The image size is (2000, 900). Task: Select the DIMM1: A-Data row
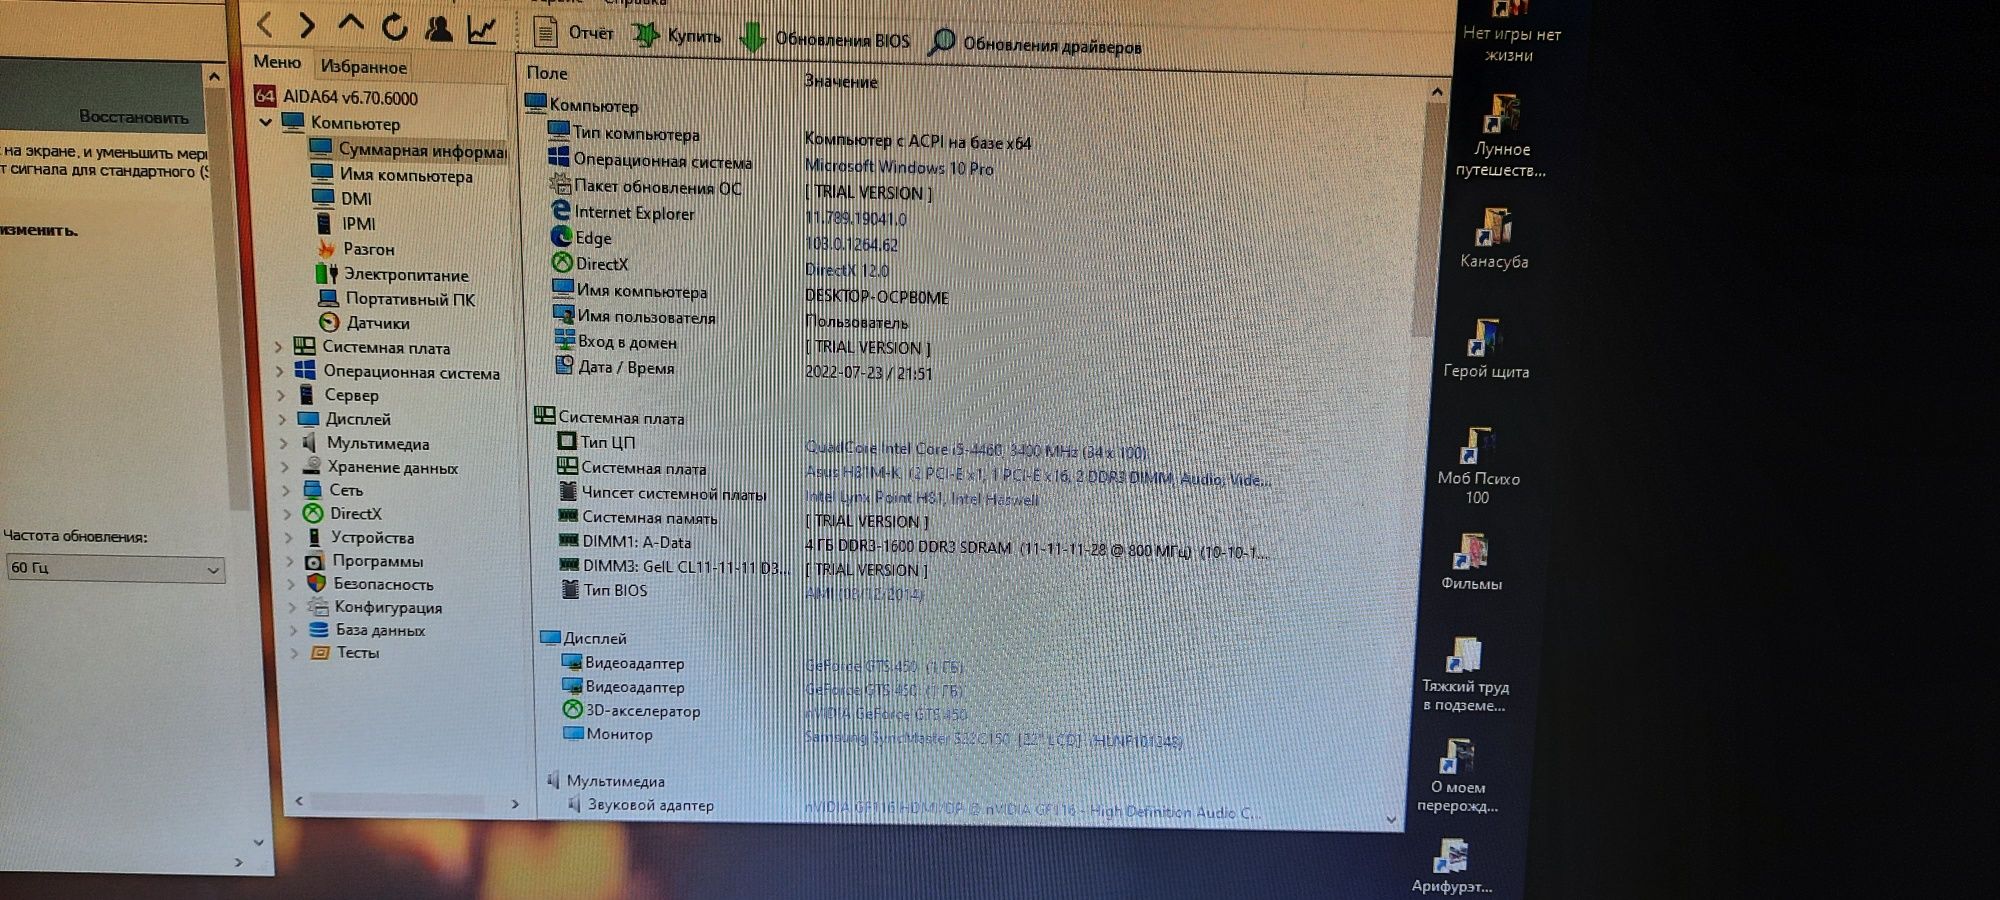click(x=625, y=542)
